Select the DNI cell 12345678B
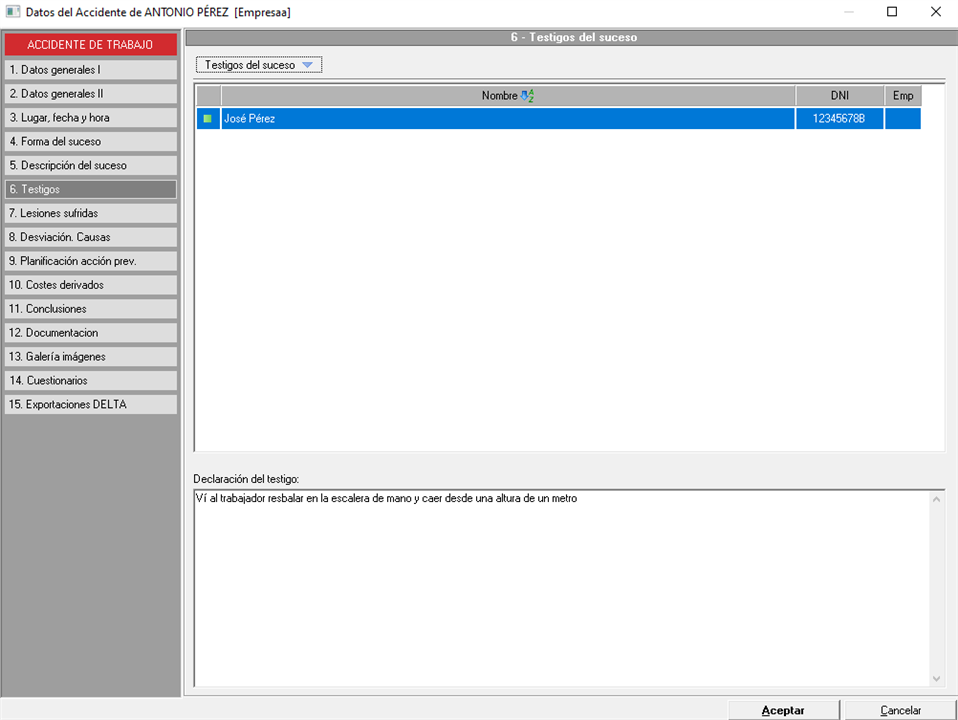The image size is (958, 720). point(840,119)
